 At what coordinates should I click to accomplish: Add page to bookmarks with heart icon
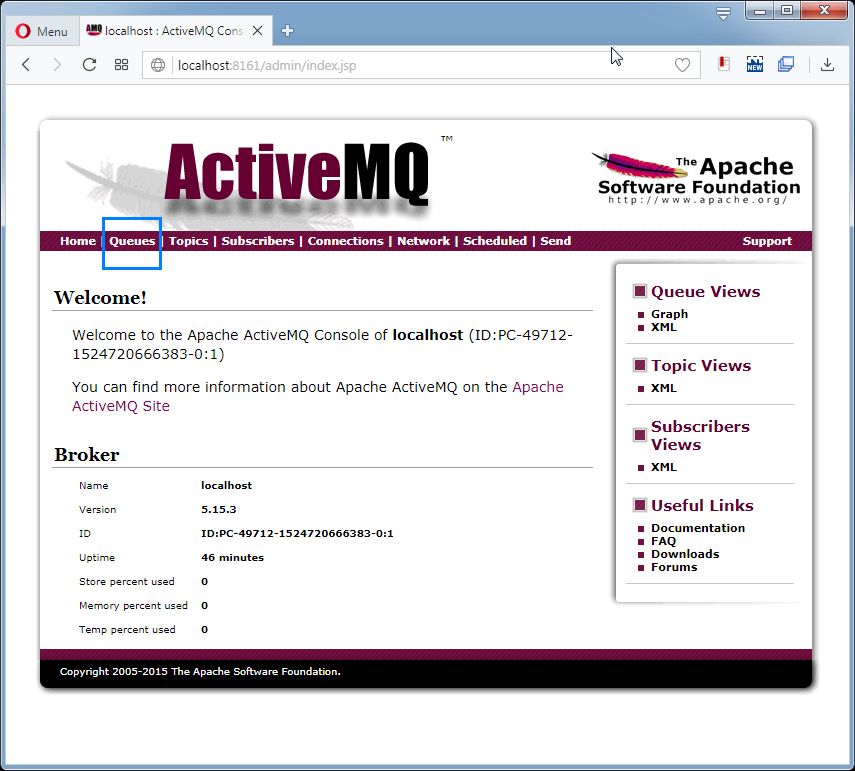click(x=682, y=65)
